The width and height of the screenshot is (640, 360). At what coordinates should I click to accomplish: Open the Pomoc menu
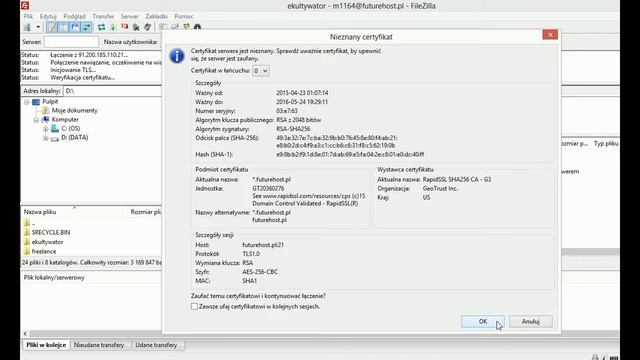click(184, 16)
